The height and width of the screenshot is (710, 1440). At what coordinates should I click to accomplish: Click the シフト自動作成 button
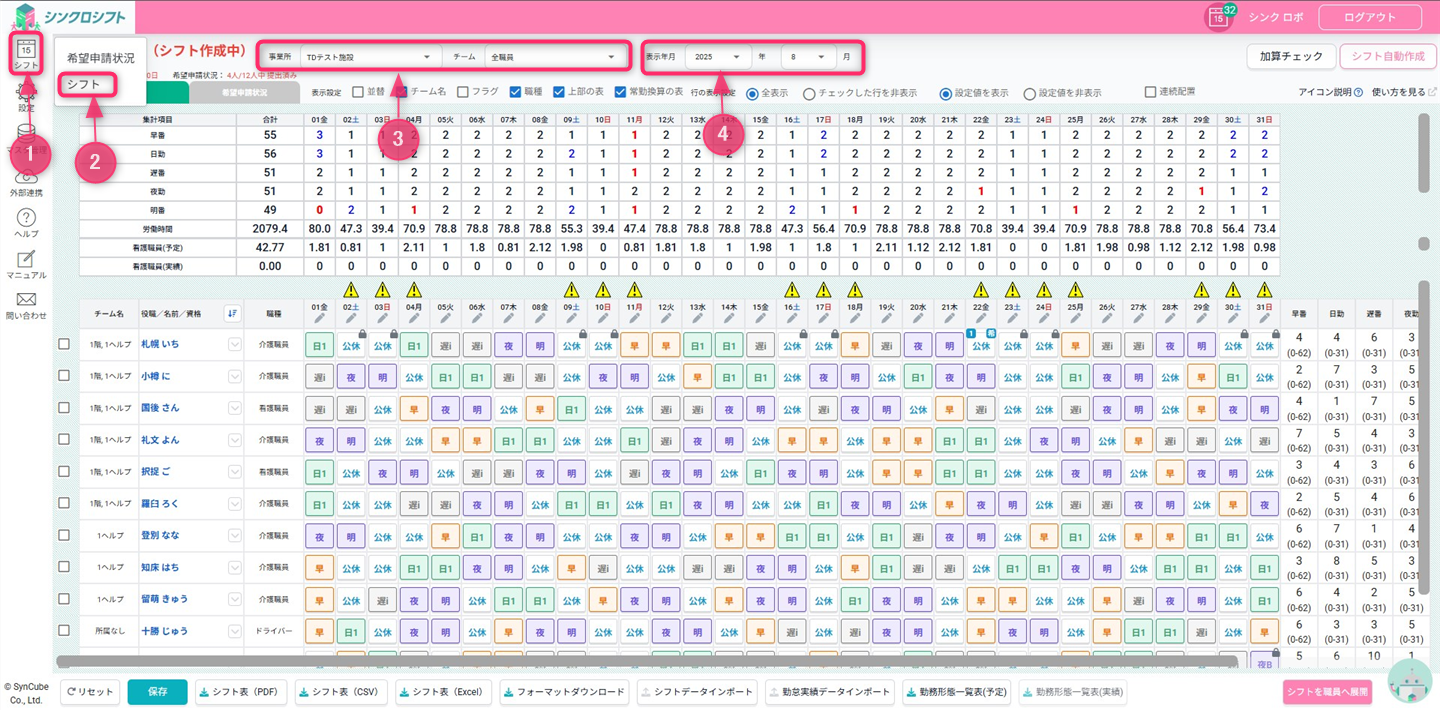(1388, 56)
